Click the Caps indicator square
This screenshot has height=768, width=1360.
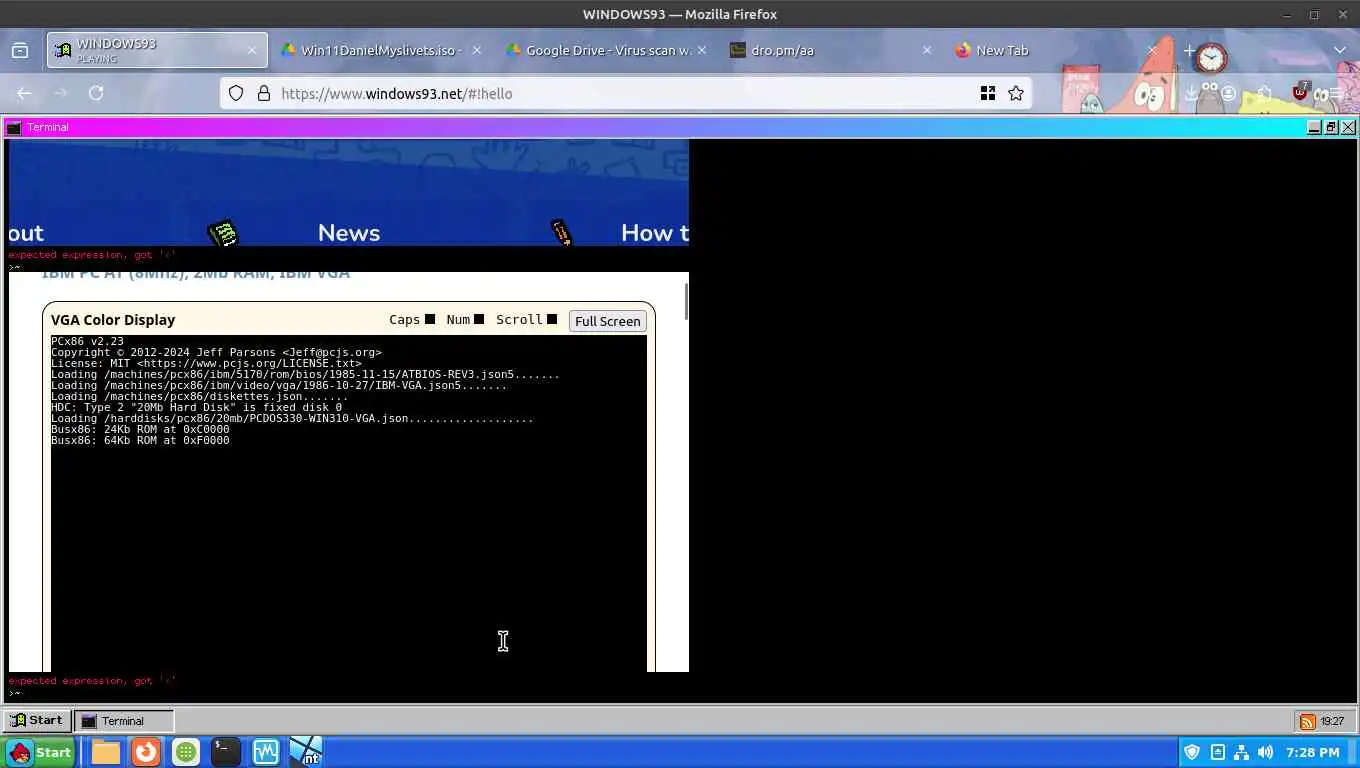[430, 319]
